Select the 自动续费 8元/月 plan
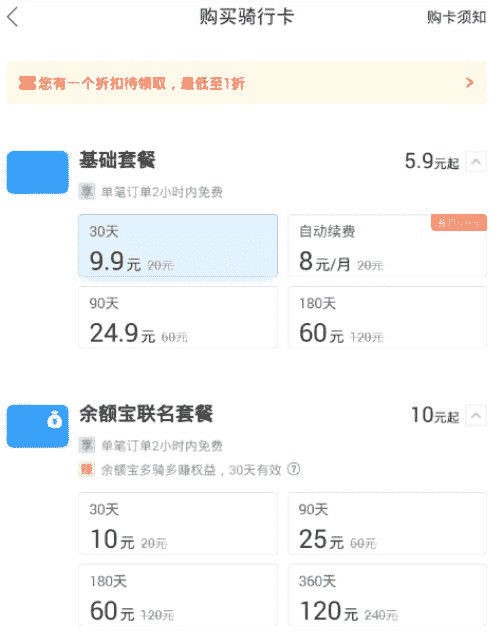This screenshot has width=490, height=635. pyautogui.click(x=387, y=246)
